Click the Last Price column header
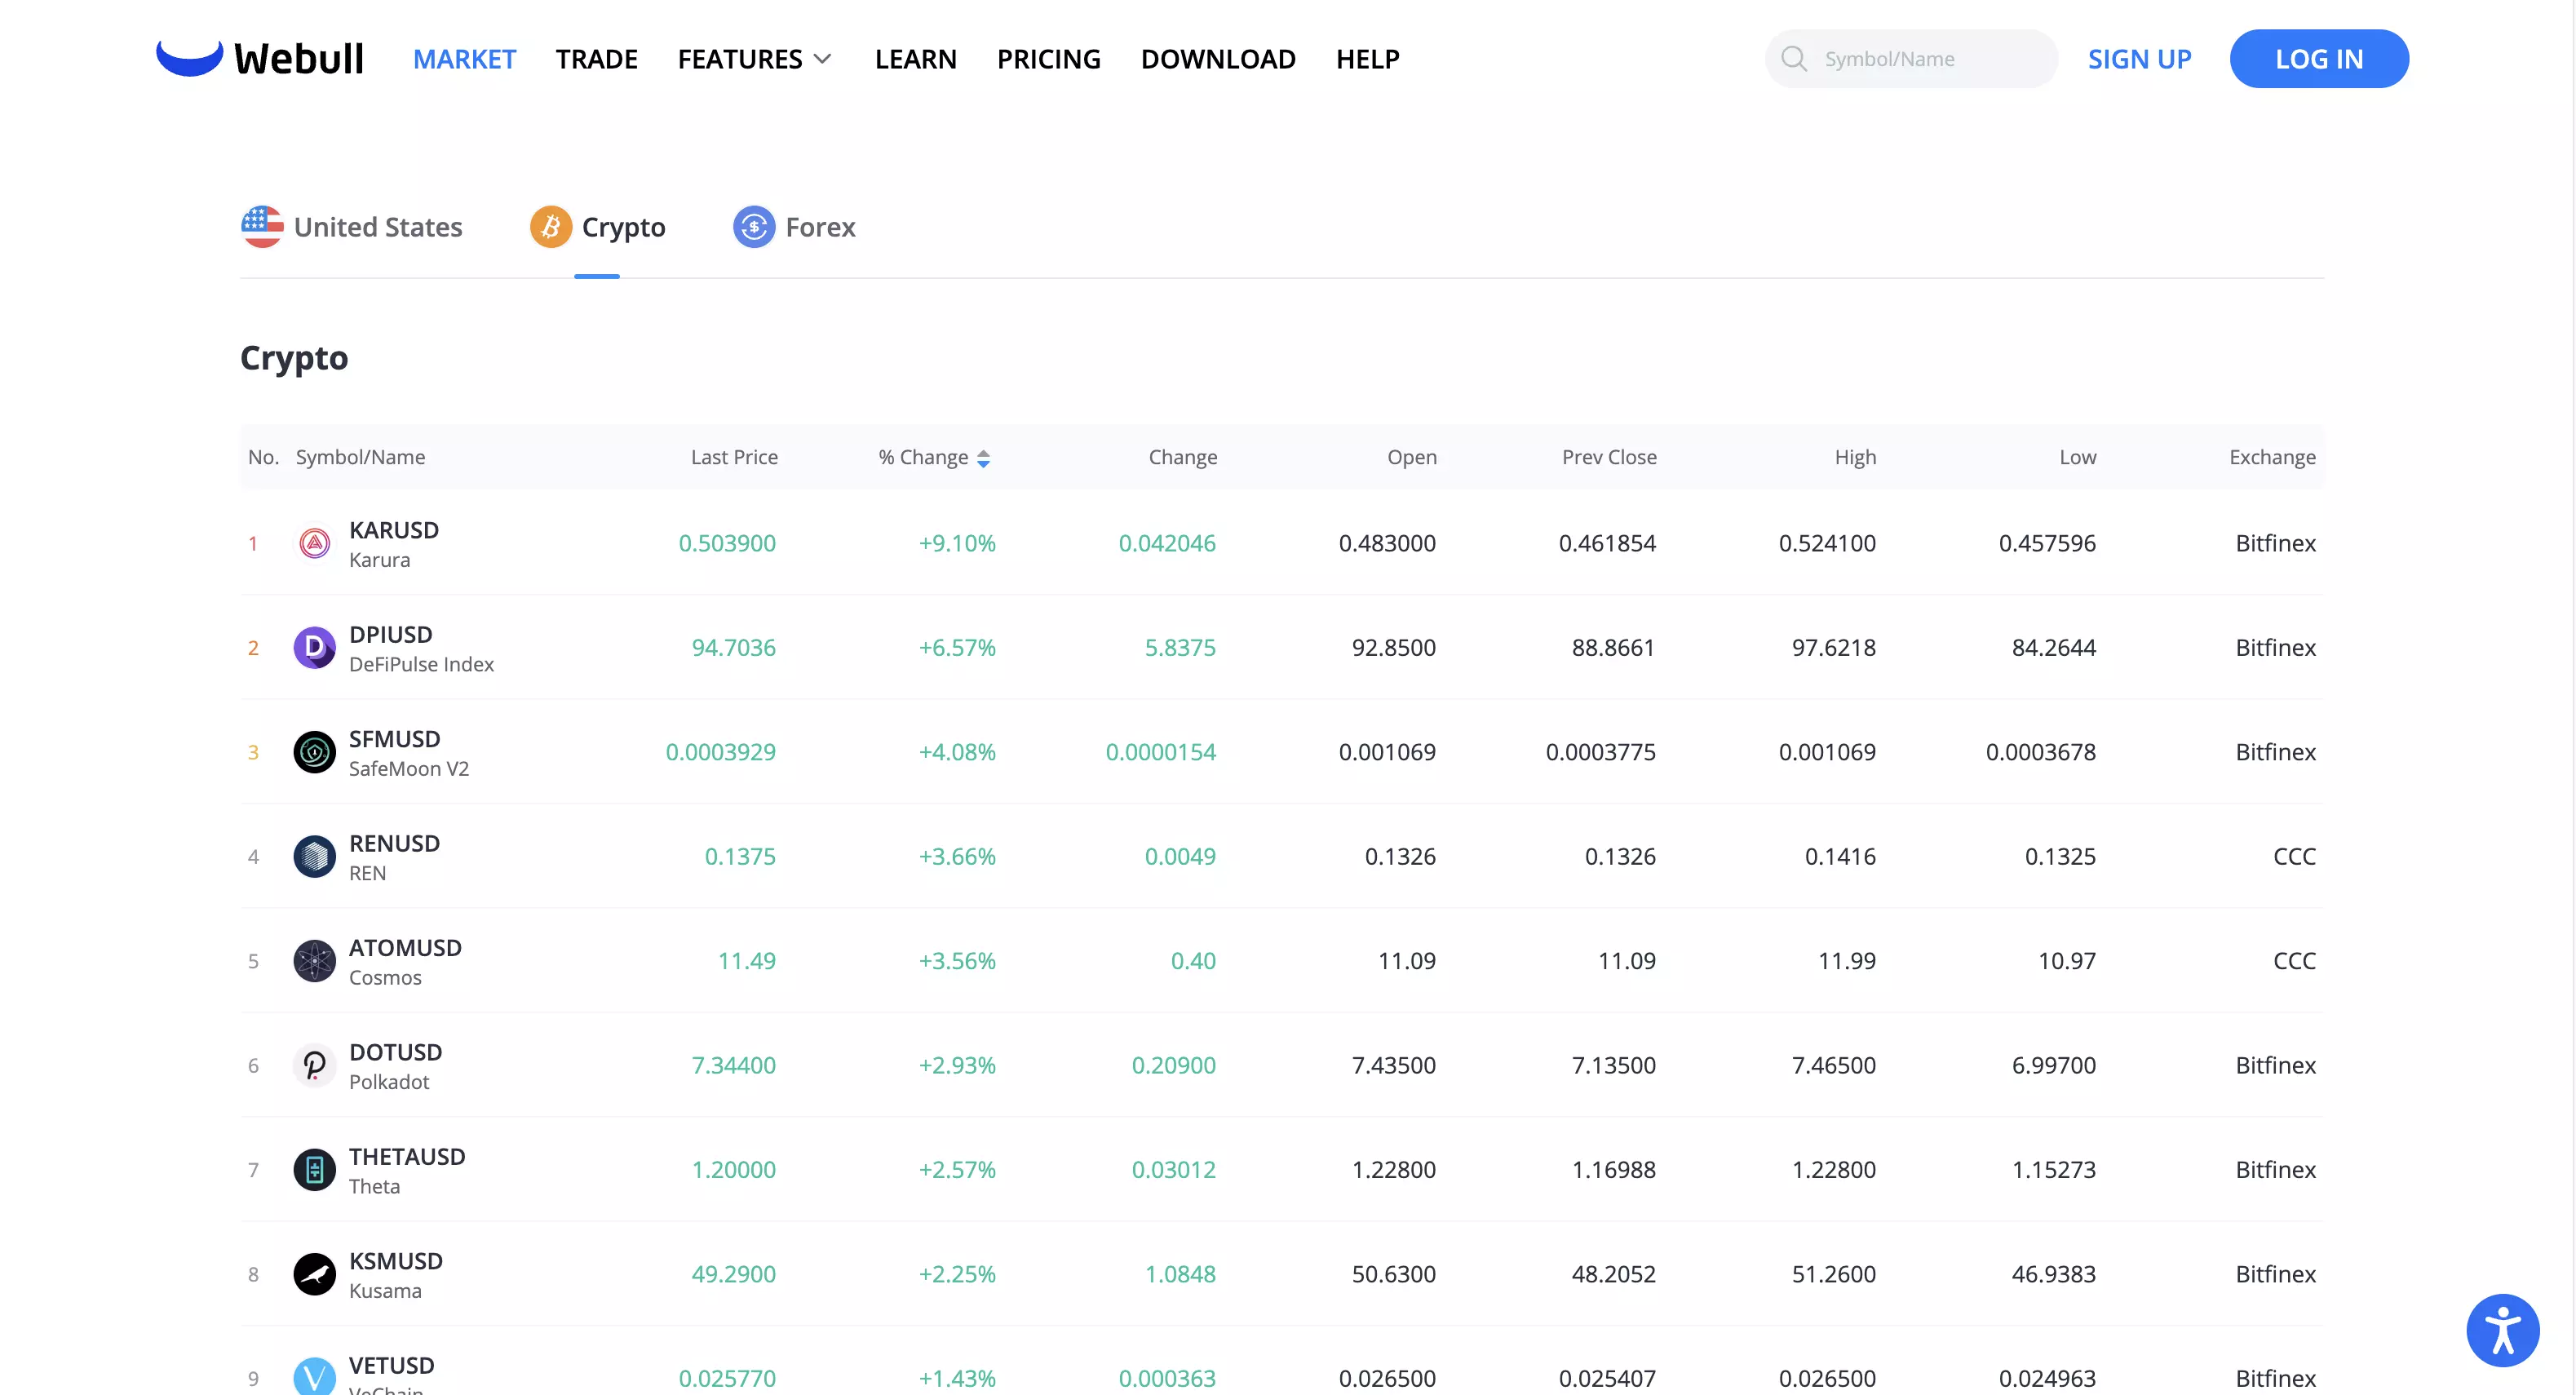Image resolution: width=2576 pixels, height=1395 pixels. pos(734,457)
